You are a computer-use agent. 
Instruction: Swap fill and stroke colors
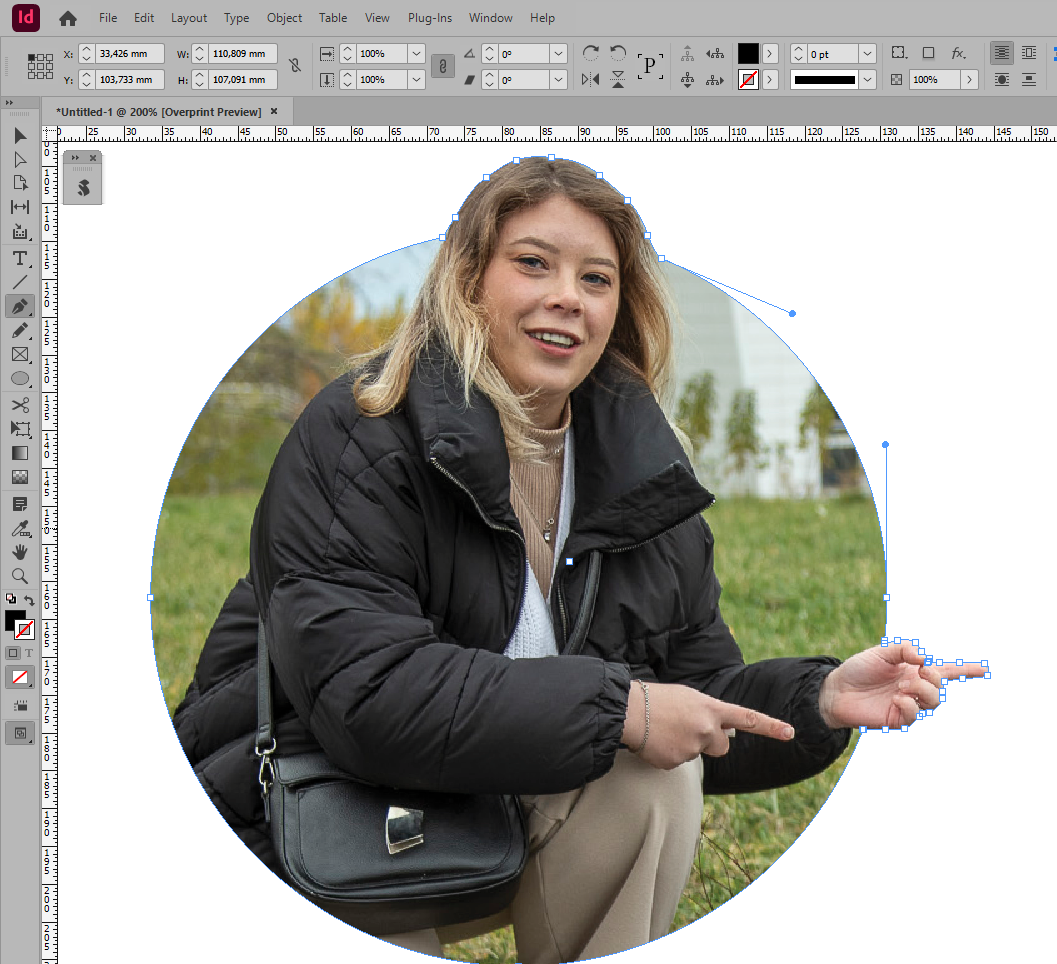pos(30,599)
